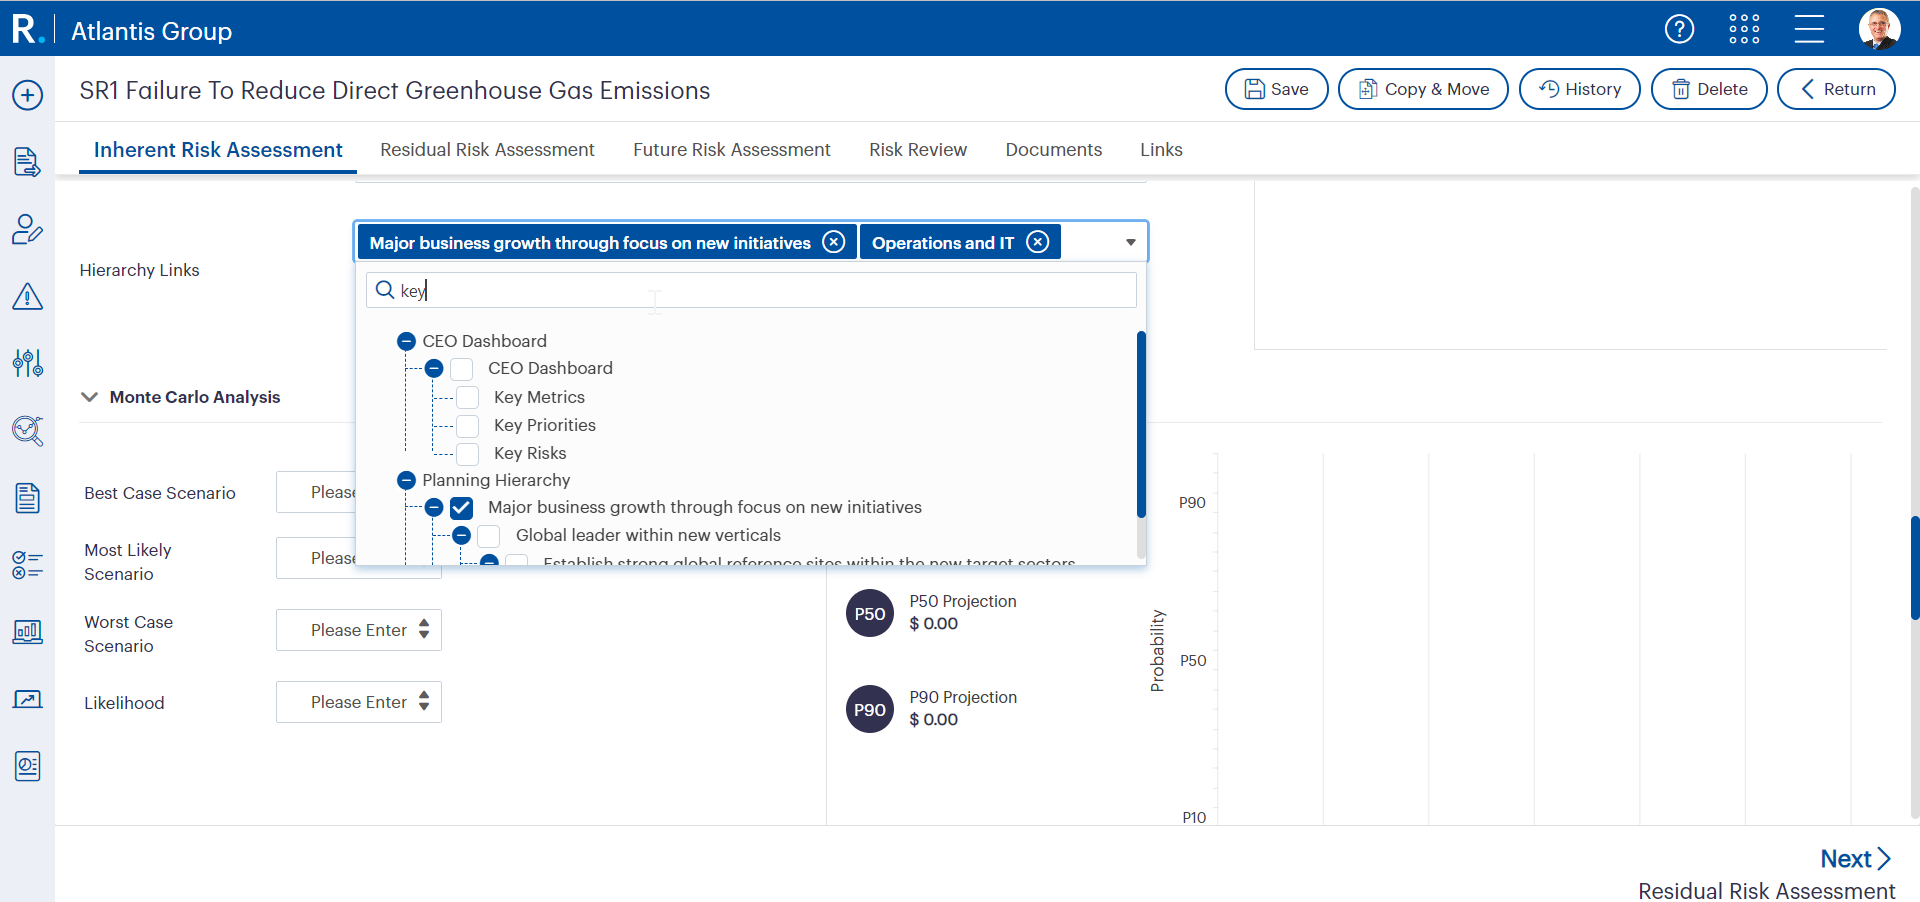Open the sliders controls sidebar icon

click(27, 363)
